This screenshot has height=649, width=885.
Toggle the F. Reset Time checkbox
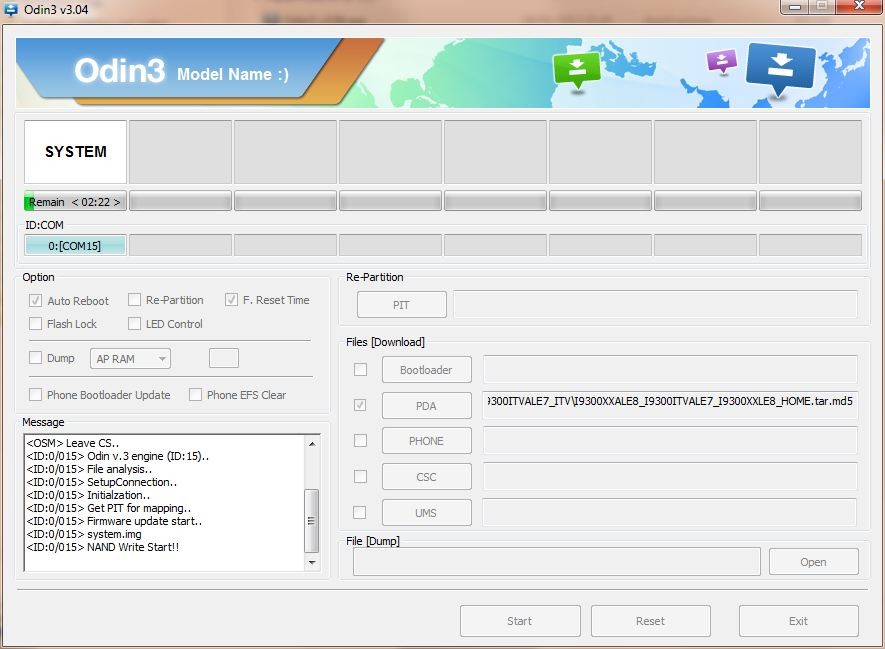click(x=231, y=300)
